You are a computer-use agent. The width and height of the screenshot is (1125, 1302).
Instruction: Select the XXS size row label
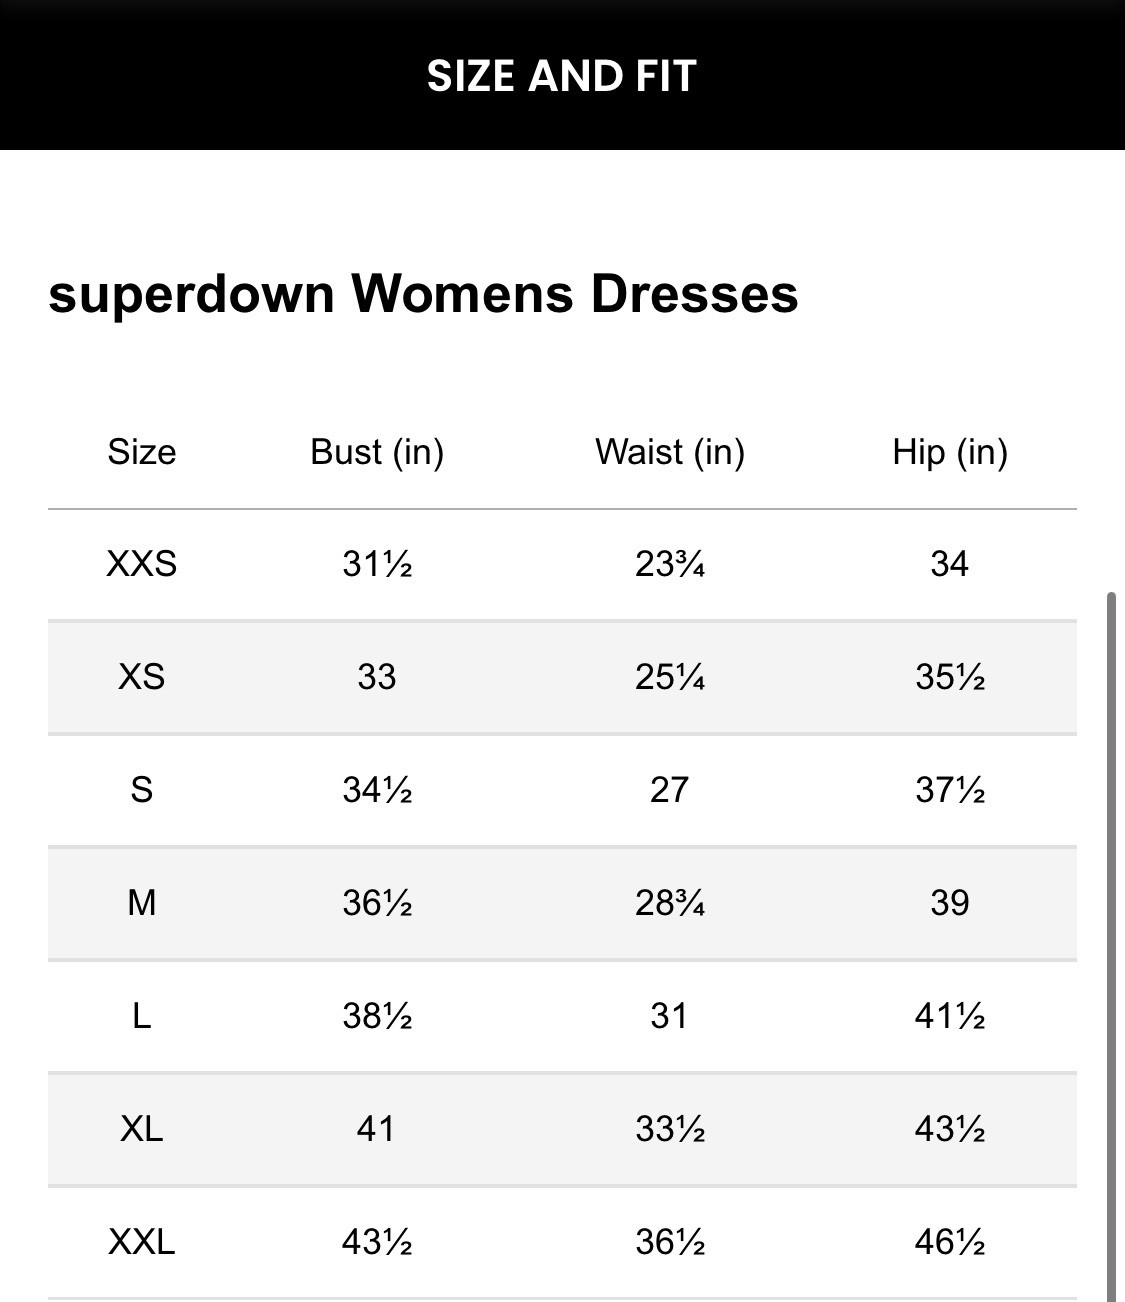(142, 564)
